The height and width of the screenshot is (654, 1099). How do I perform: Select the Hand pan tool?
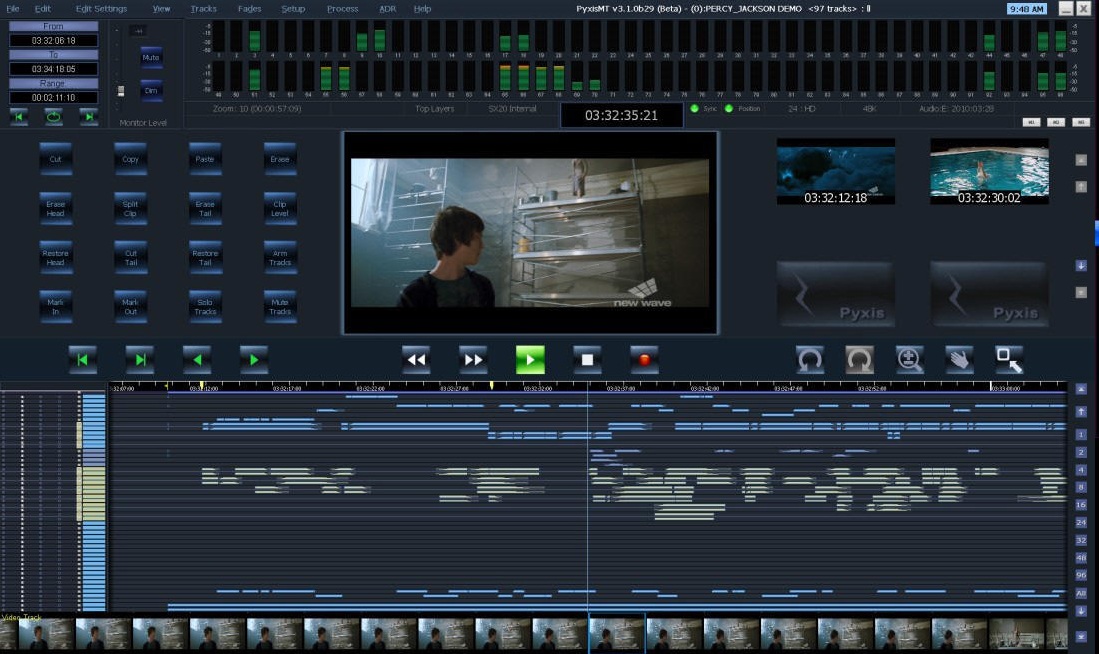(959, 360)
